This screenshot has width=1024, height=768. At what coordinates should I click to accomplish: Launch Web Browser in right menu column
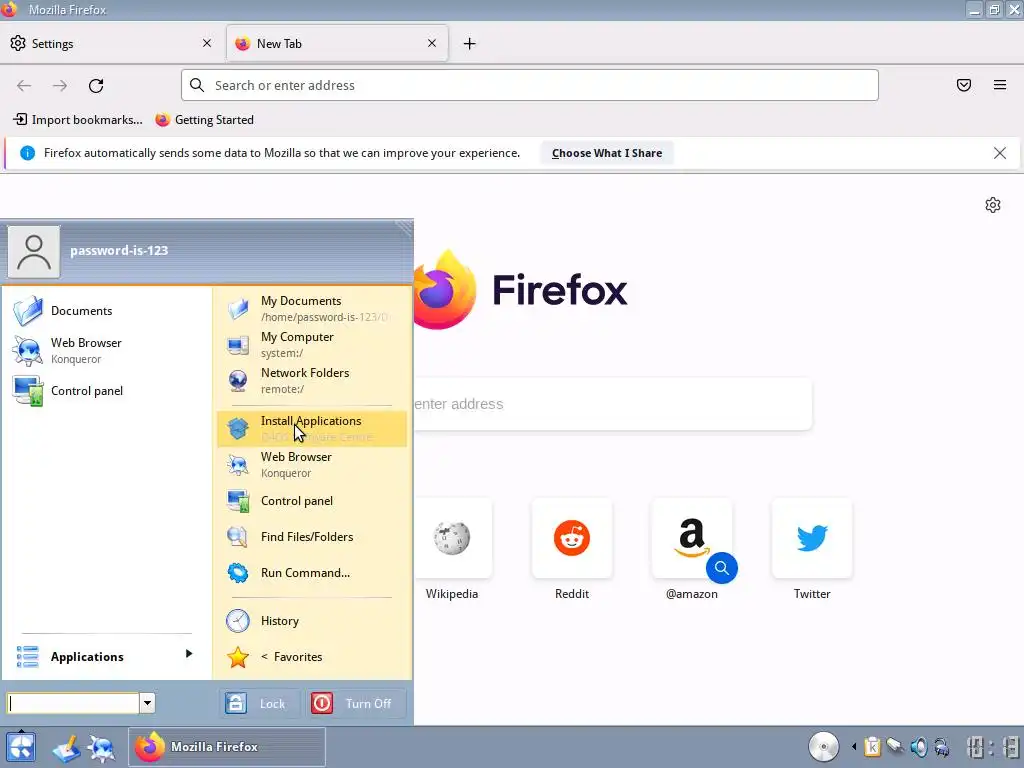[312, 464]
